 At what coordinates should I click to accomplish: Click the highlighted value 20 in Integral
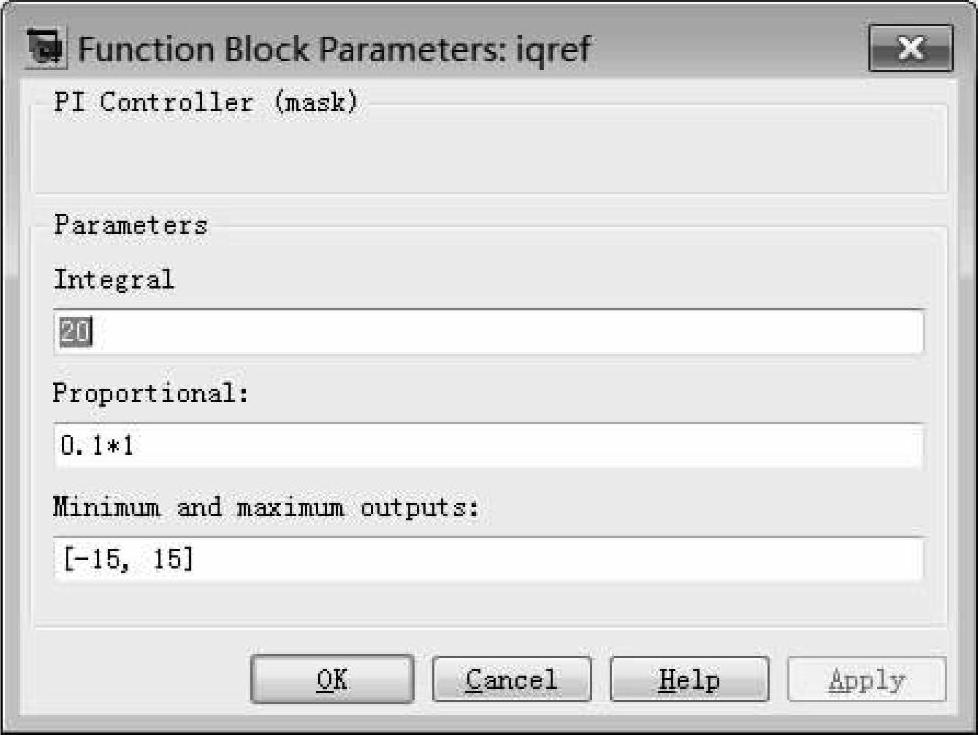(x=75, y=332)
